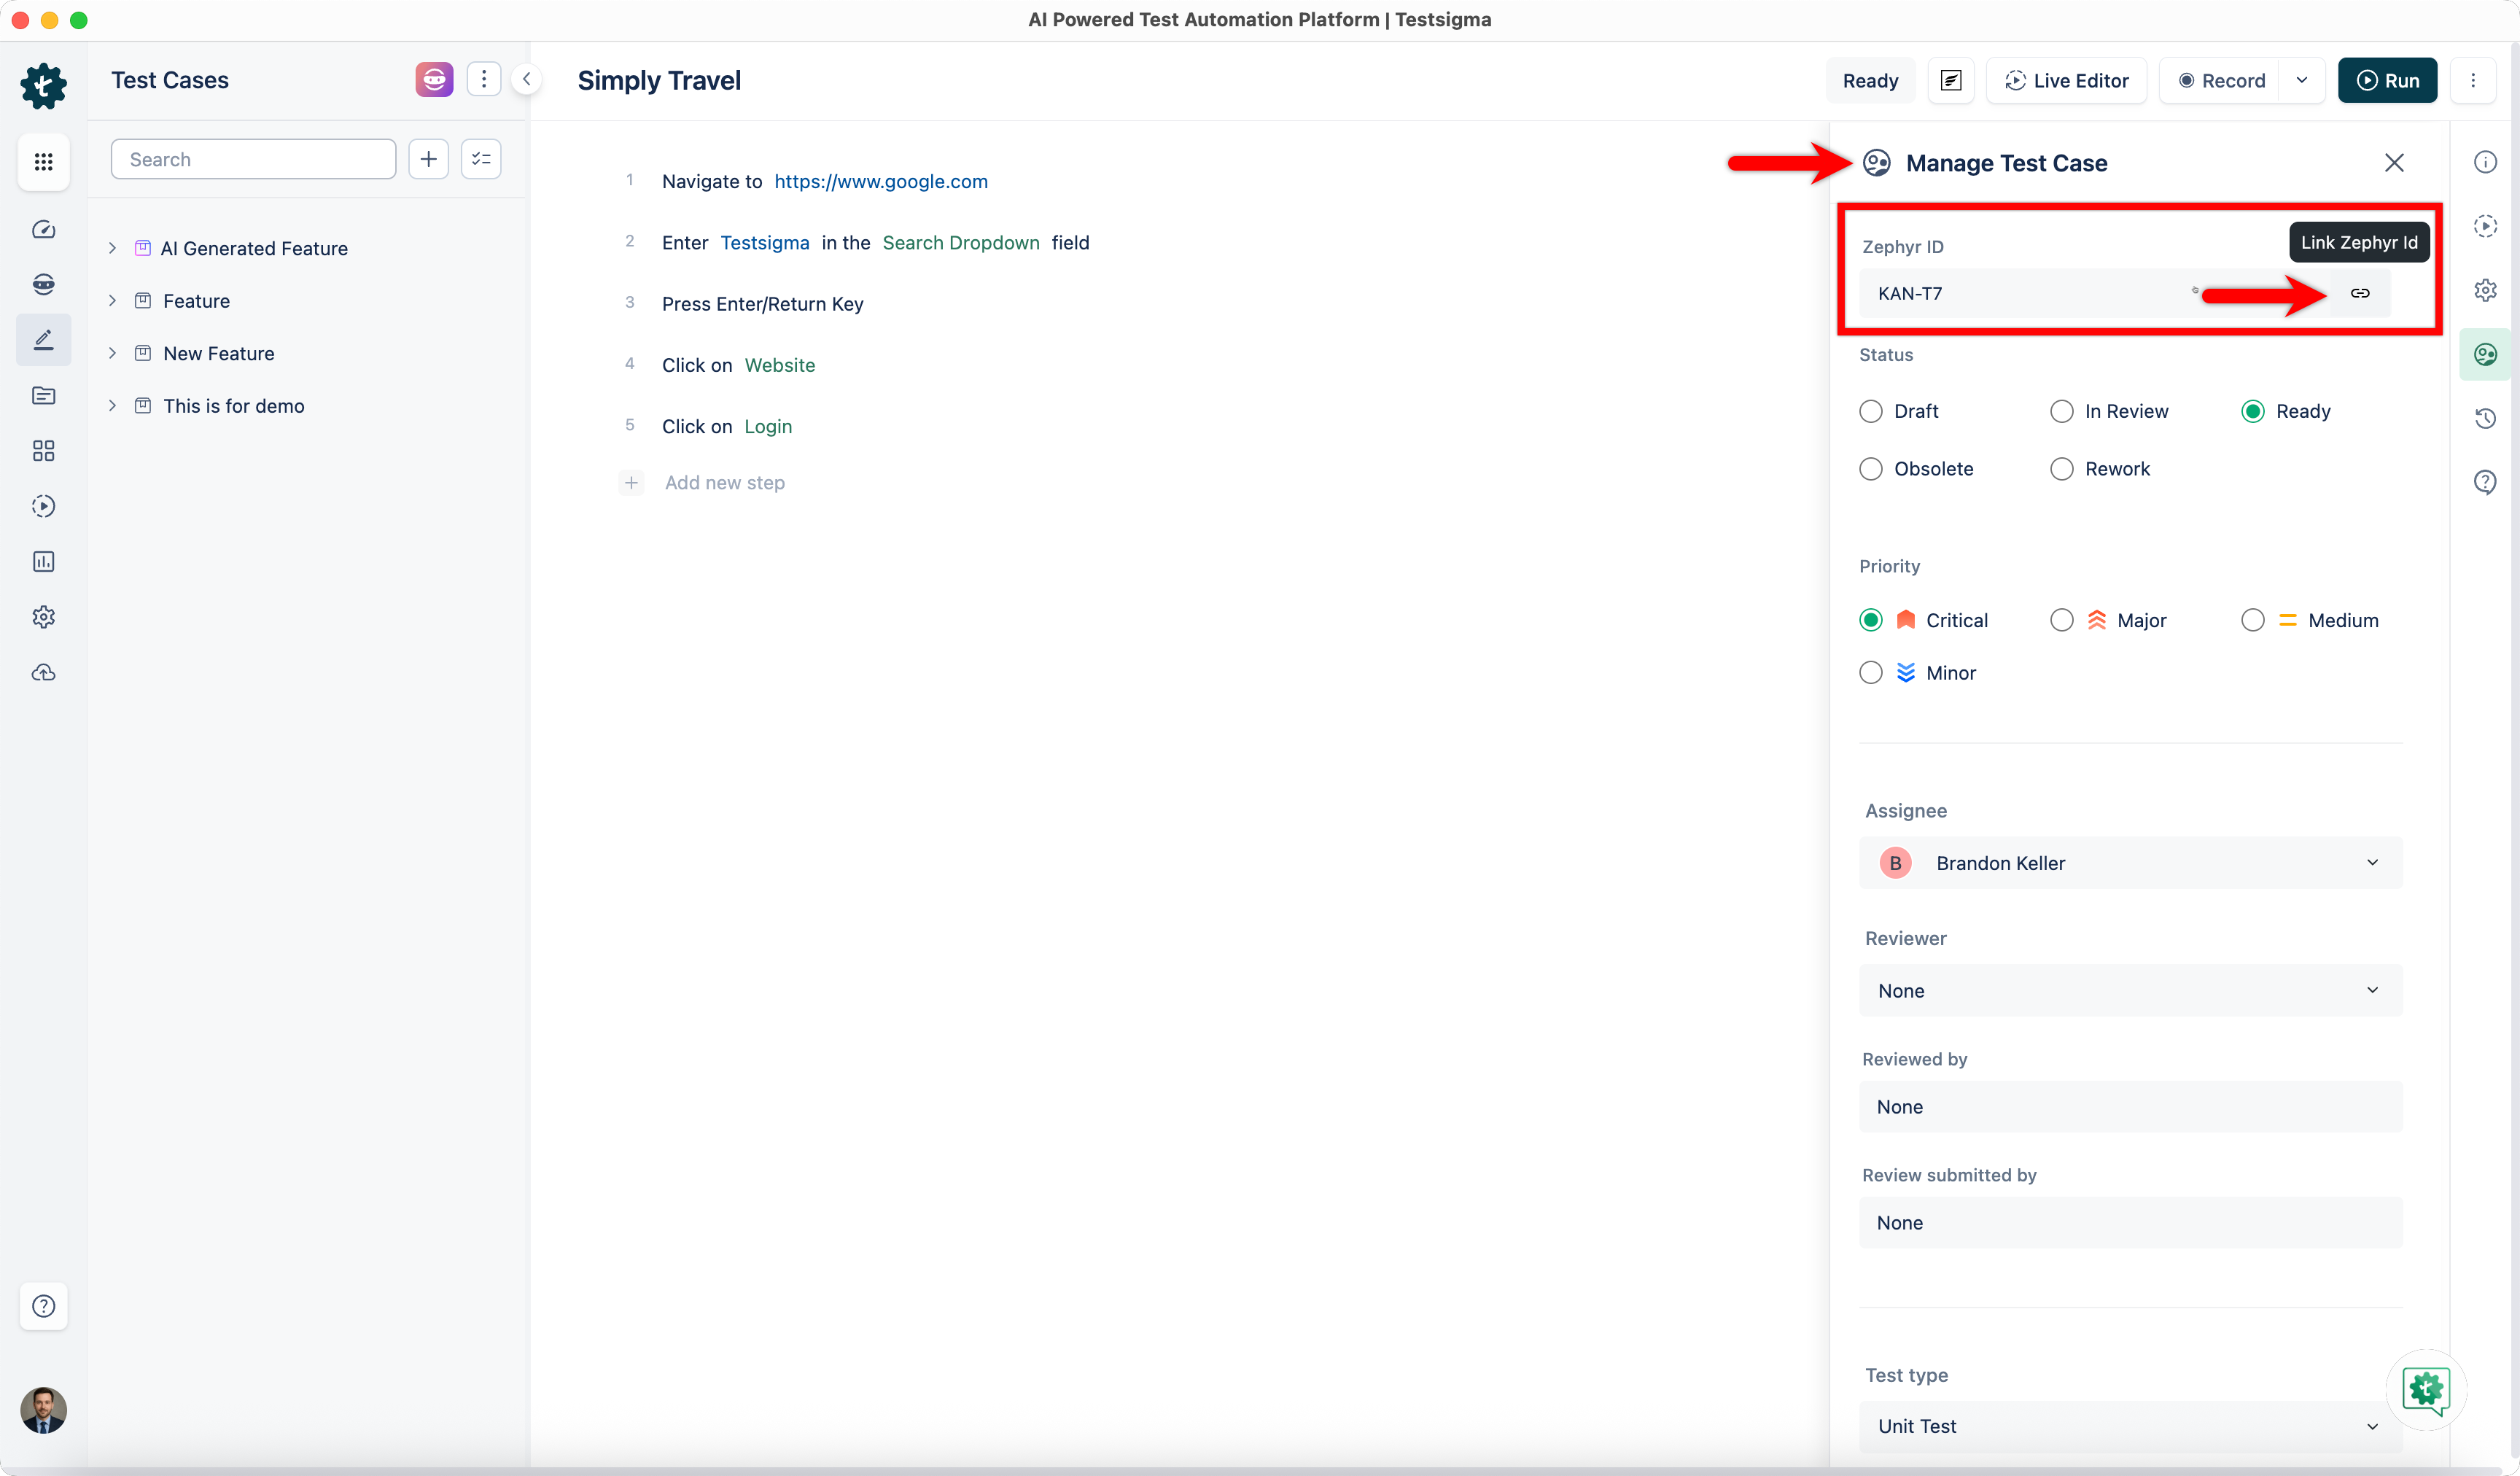Open the run history icon on right rail
The height and width of the screenshot is (1476, 2520).
click(2484, 226)
